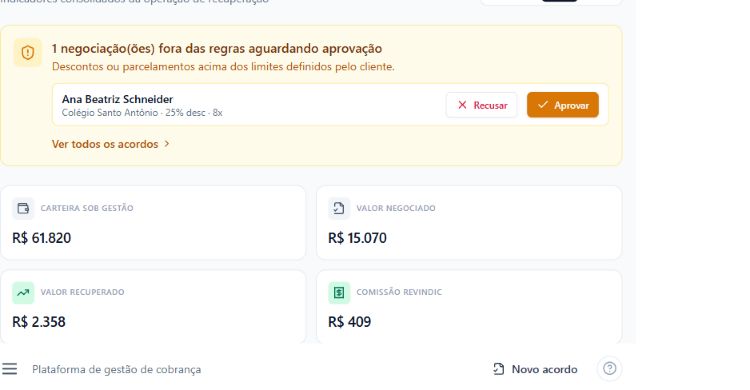The image size is (750, 390).
Task: Click the Valor recuperado trend arrow icon
Action: (x=23, y=292)
